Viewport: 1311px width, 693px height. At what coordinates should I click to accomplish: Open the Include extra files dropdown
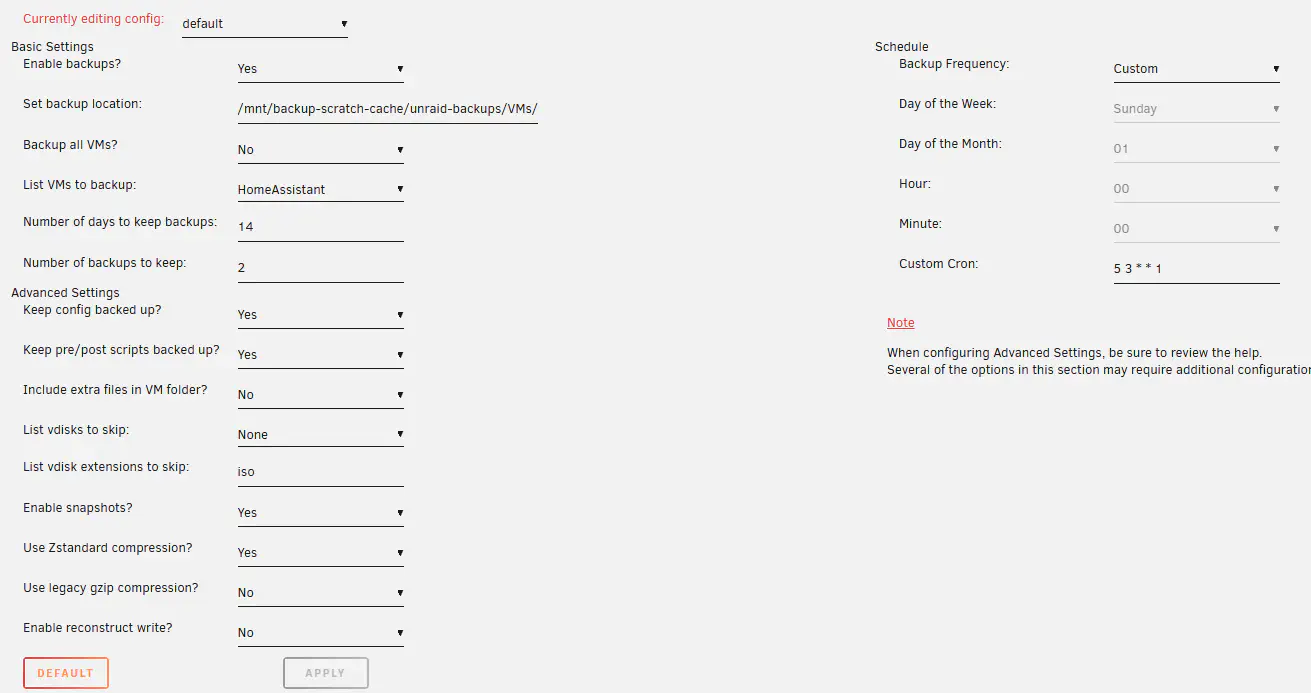click(x=320, y=394)
